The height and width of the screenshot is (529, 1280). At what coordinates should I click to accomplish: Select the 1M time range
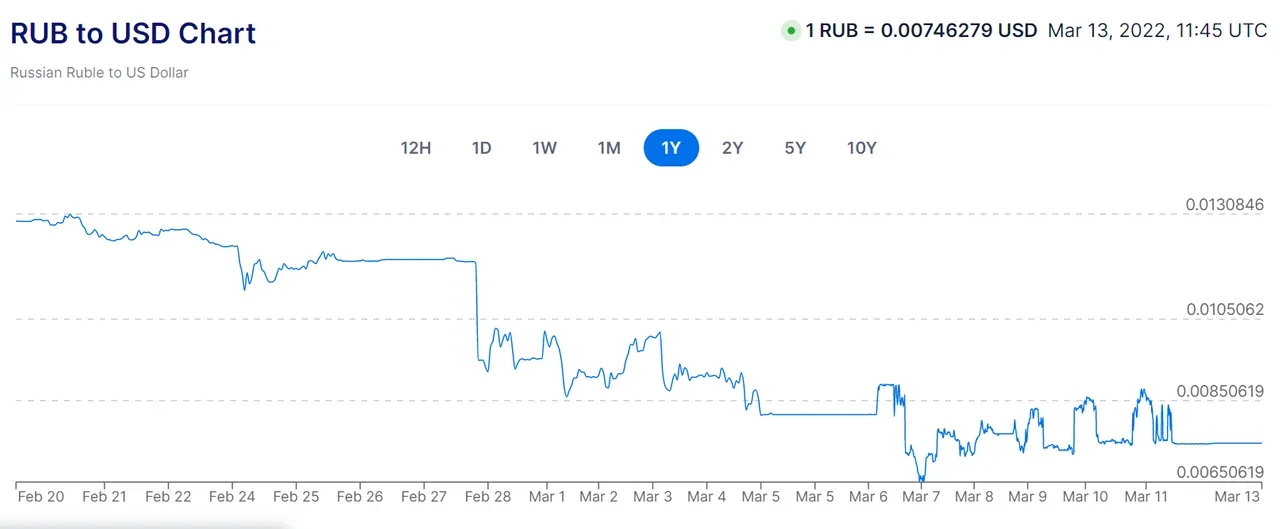[609, 148]
